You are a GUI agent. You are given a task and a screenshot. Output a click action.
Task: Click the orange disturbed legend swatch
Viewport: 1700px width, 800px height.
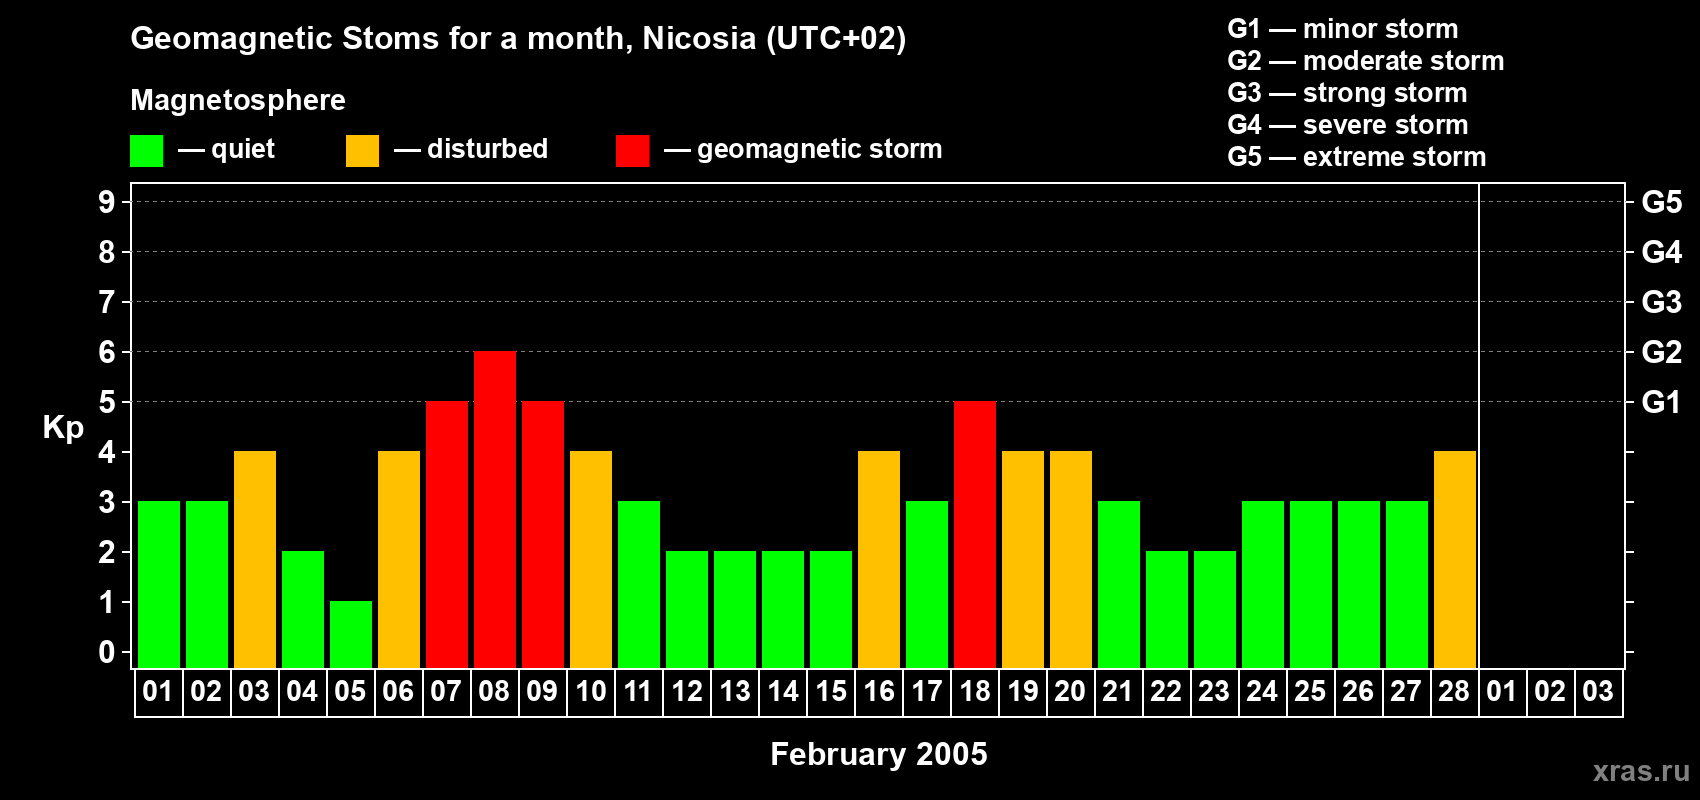[362, 151]
